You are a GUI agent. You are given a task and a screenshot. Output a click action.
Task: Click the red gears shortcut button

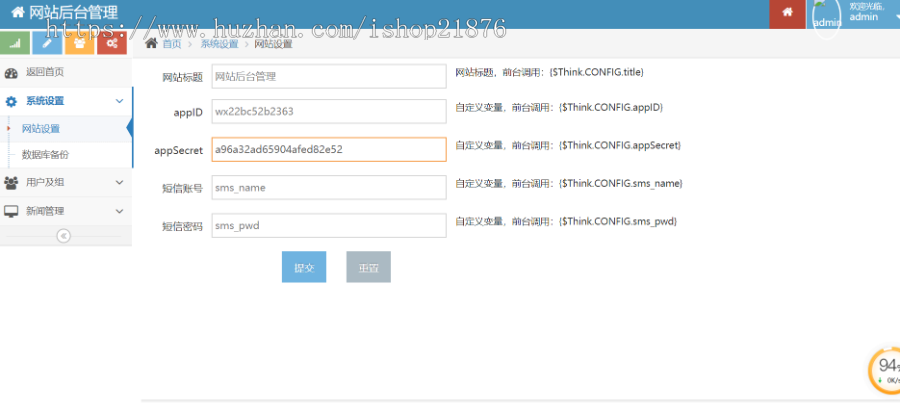coord(111,42)
